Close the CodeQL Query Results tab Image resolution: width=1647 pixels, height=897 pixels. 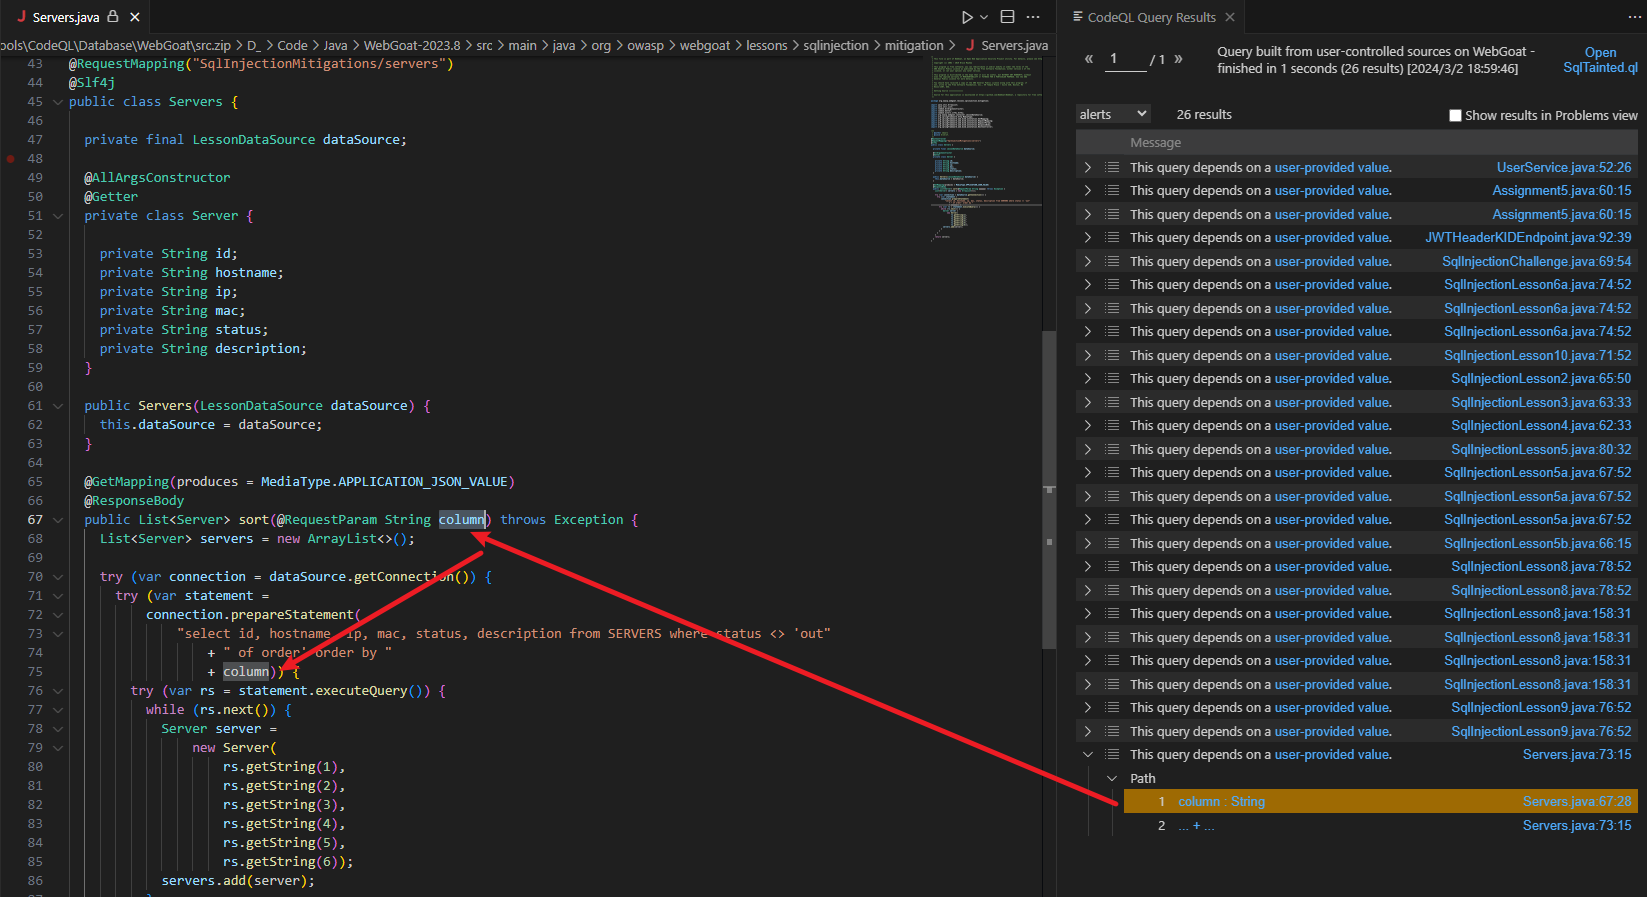coord(1230,17)
